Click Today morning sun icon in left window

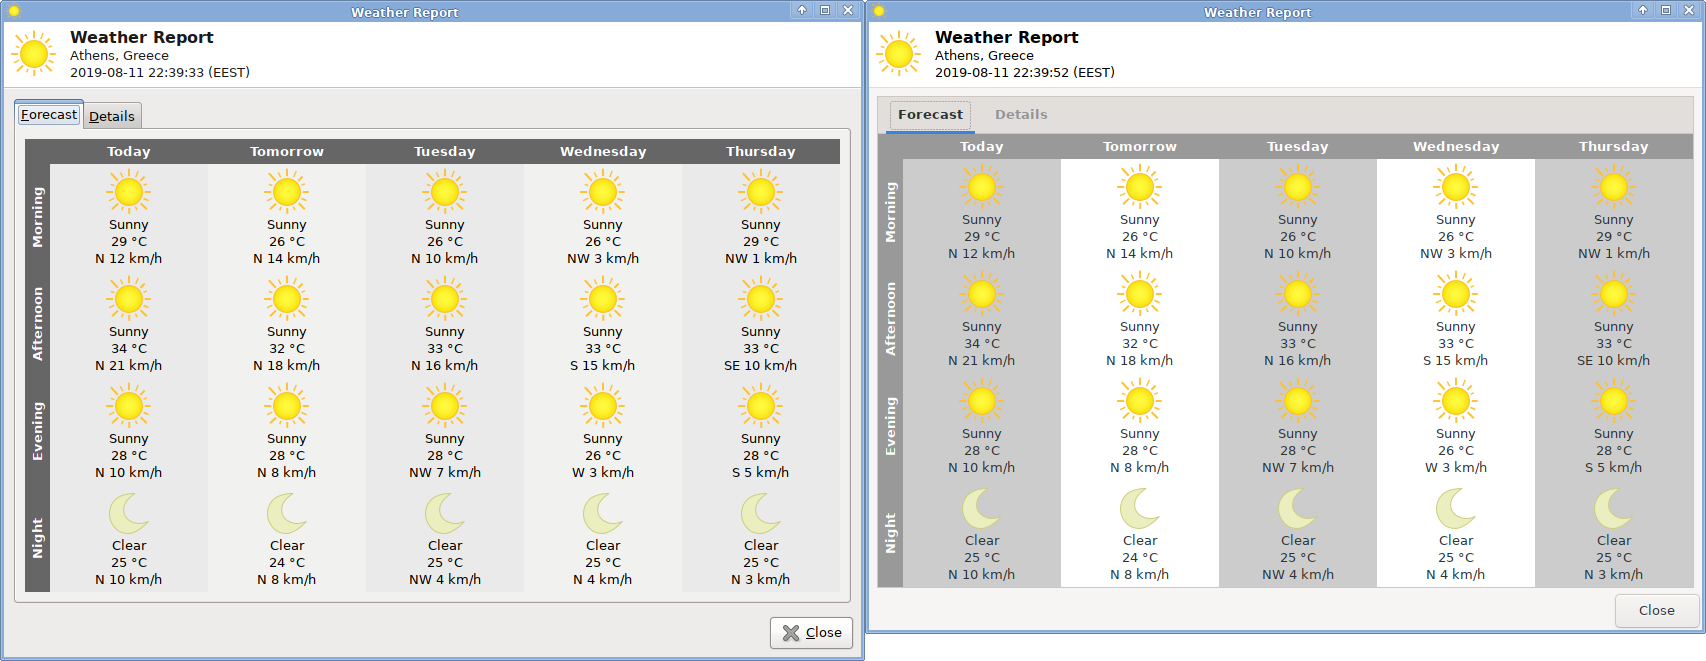coord(129,192)
